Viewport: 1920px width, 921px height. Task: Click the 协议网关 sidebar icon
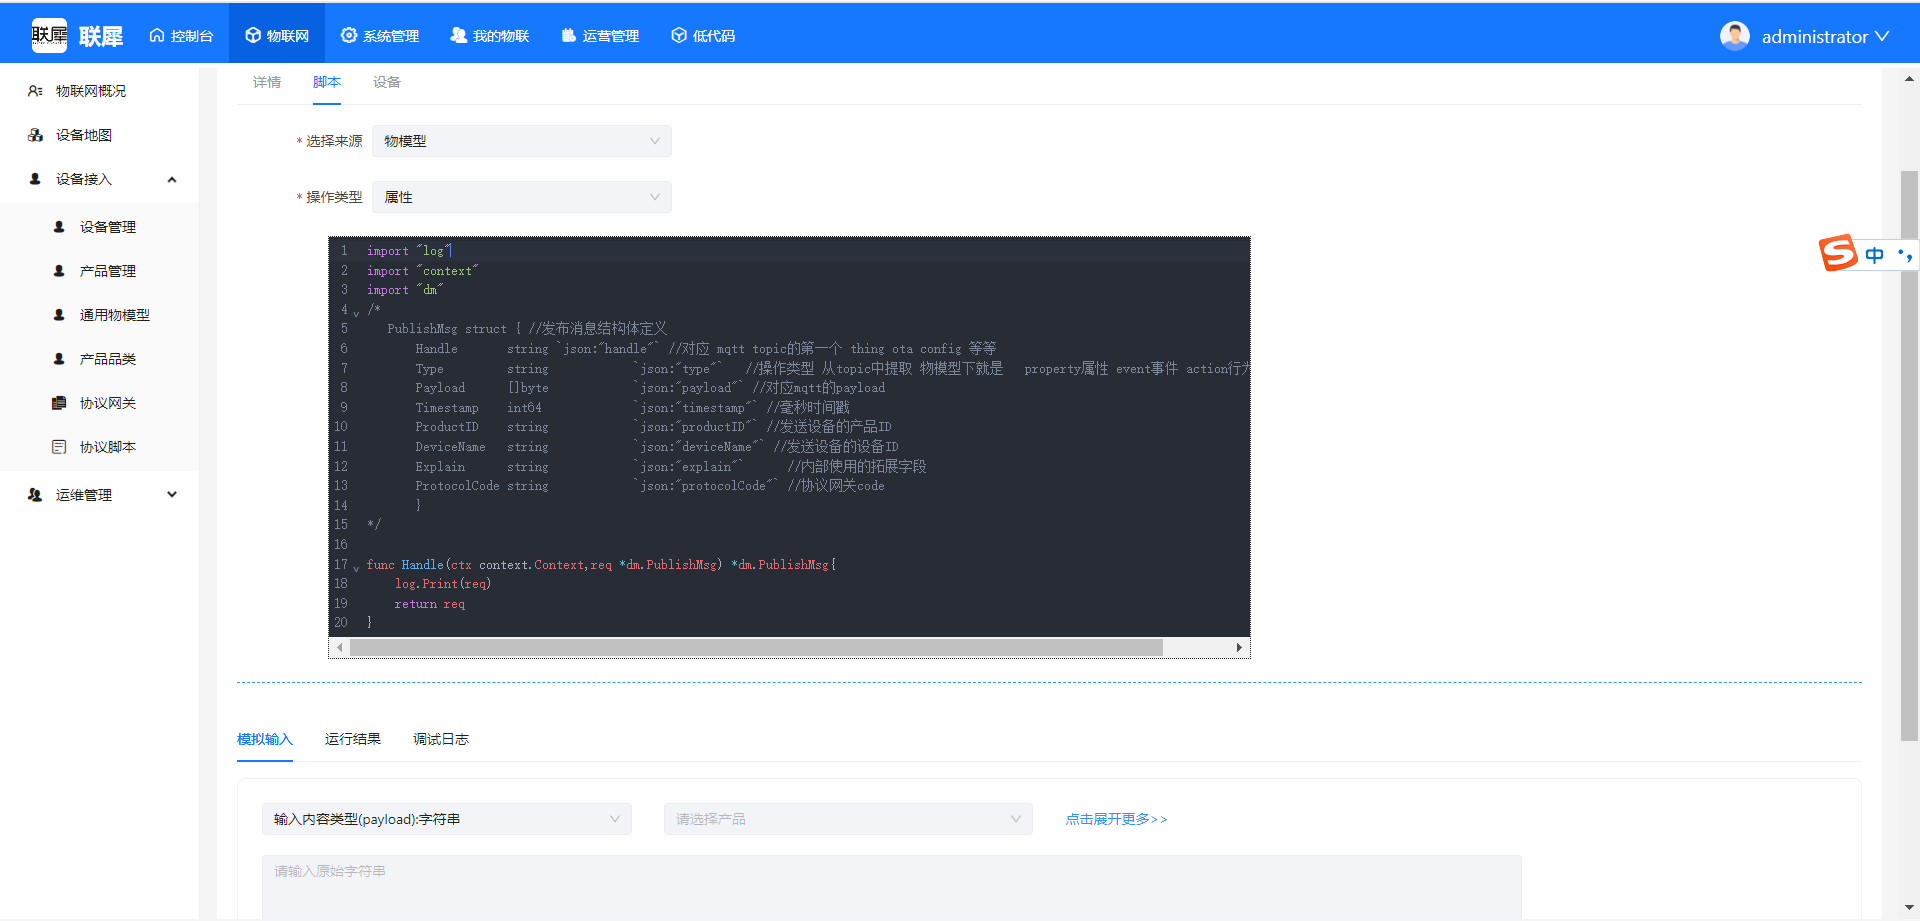tap(59, 403)
